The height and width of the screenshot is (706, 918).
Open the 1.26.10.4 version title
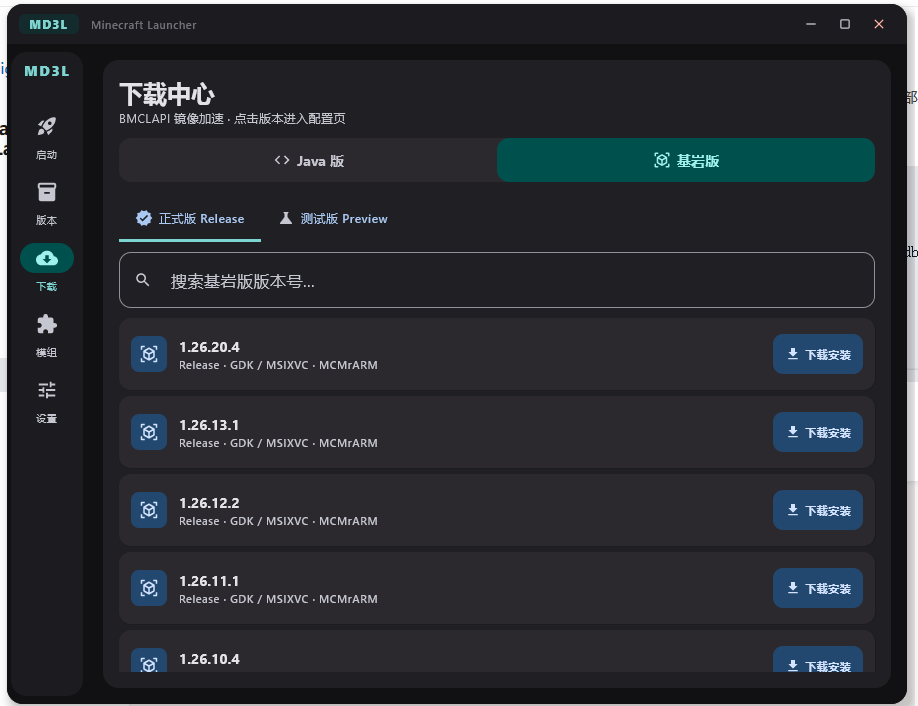(x=209, y=659)
